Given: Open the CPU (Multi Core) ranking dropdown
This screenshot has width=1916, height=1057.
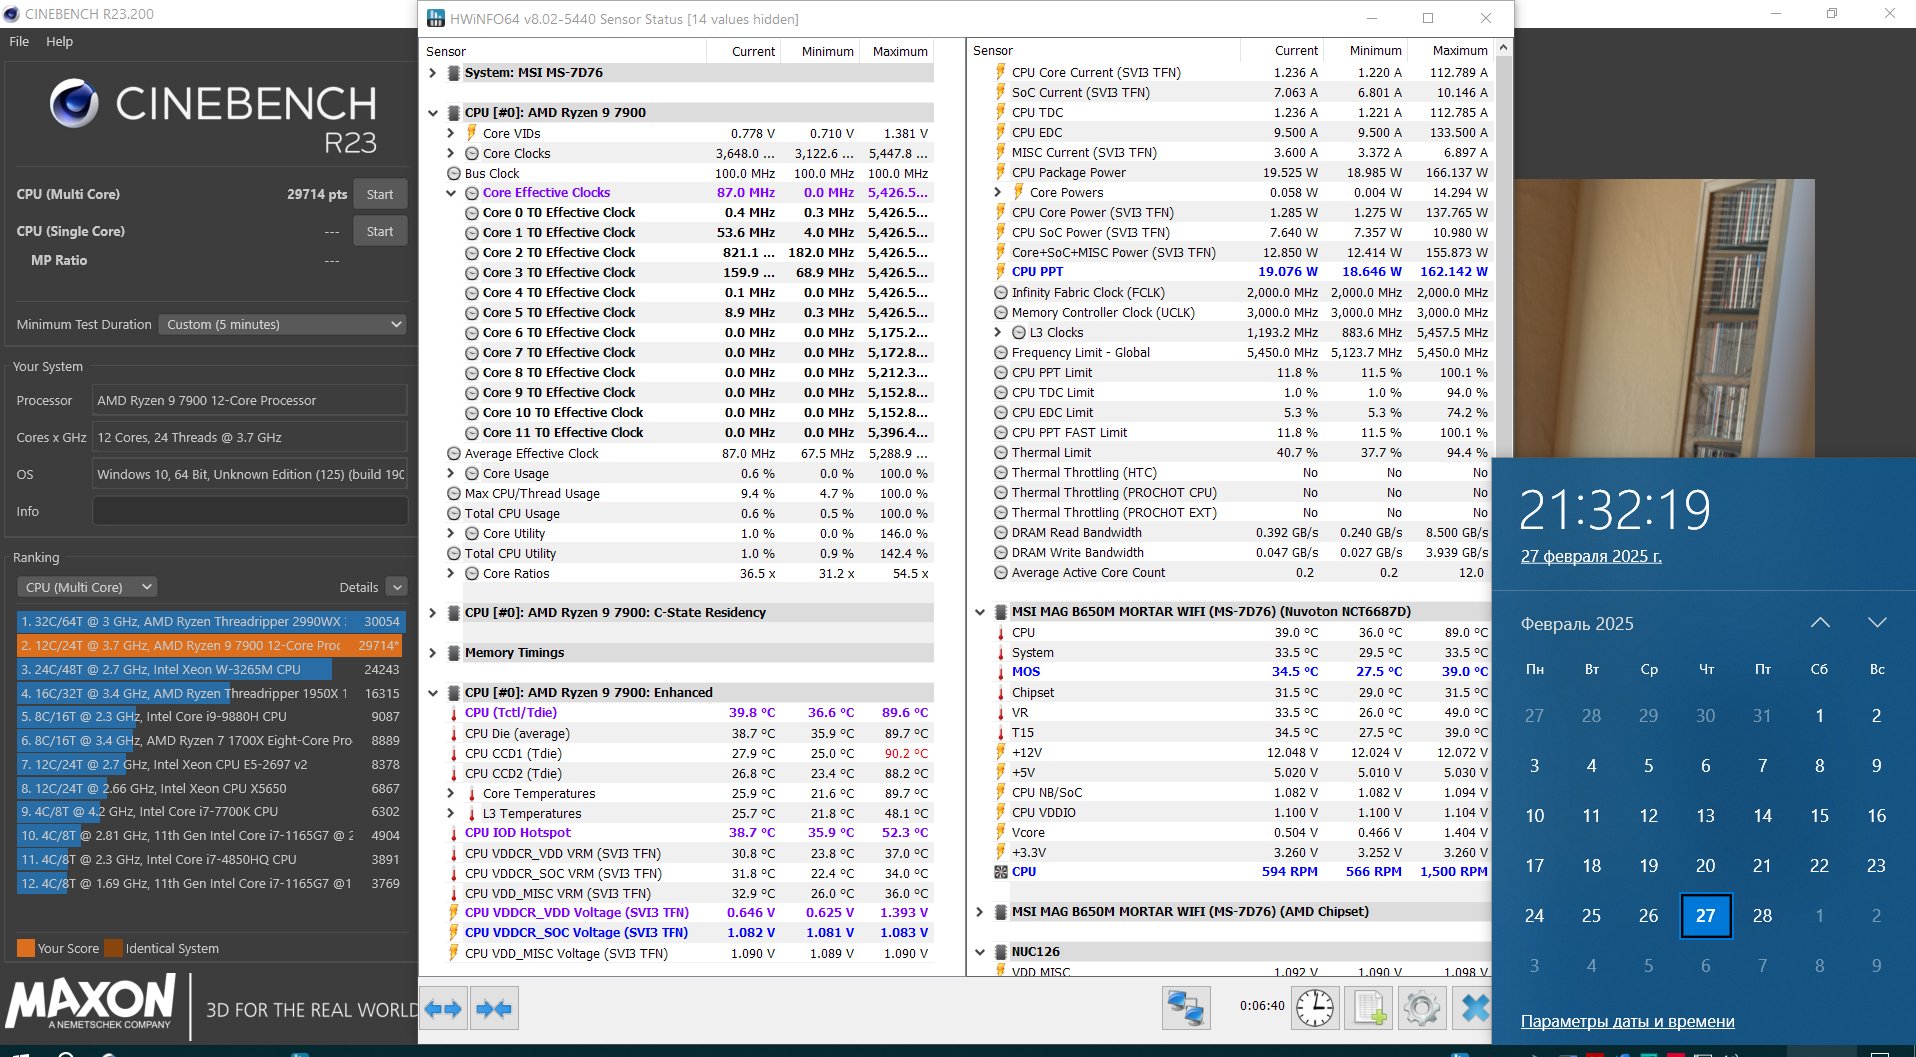Looking at the screenshot, I should (87, 588).
